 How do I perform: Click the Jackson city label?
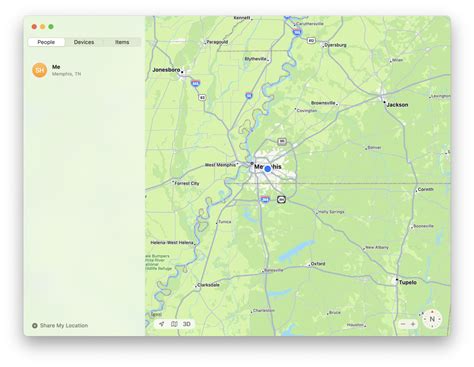(397, 104)
